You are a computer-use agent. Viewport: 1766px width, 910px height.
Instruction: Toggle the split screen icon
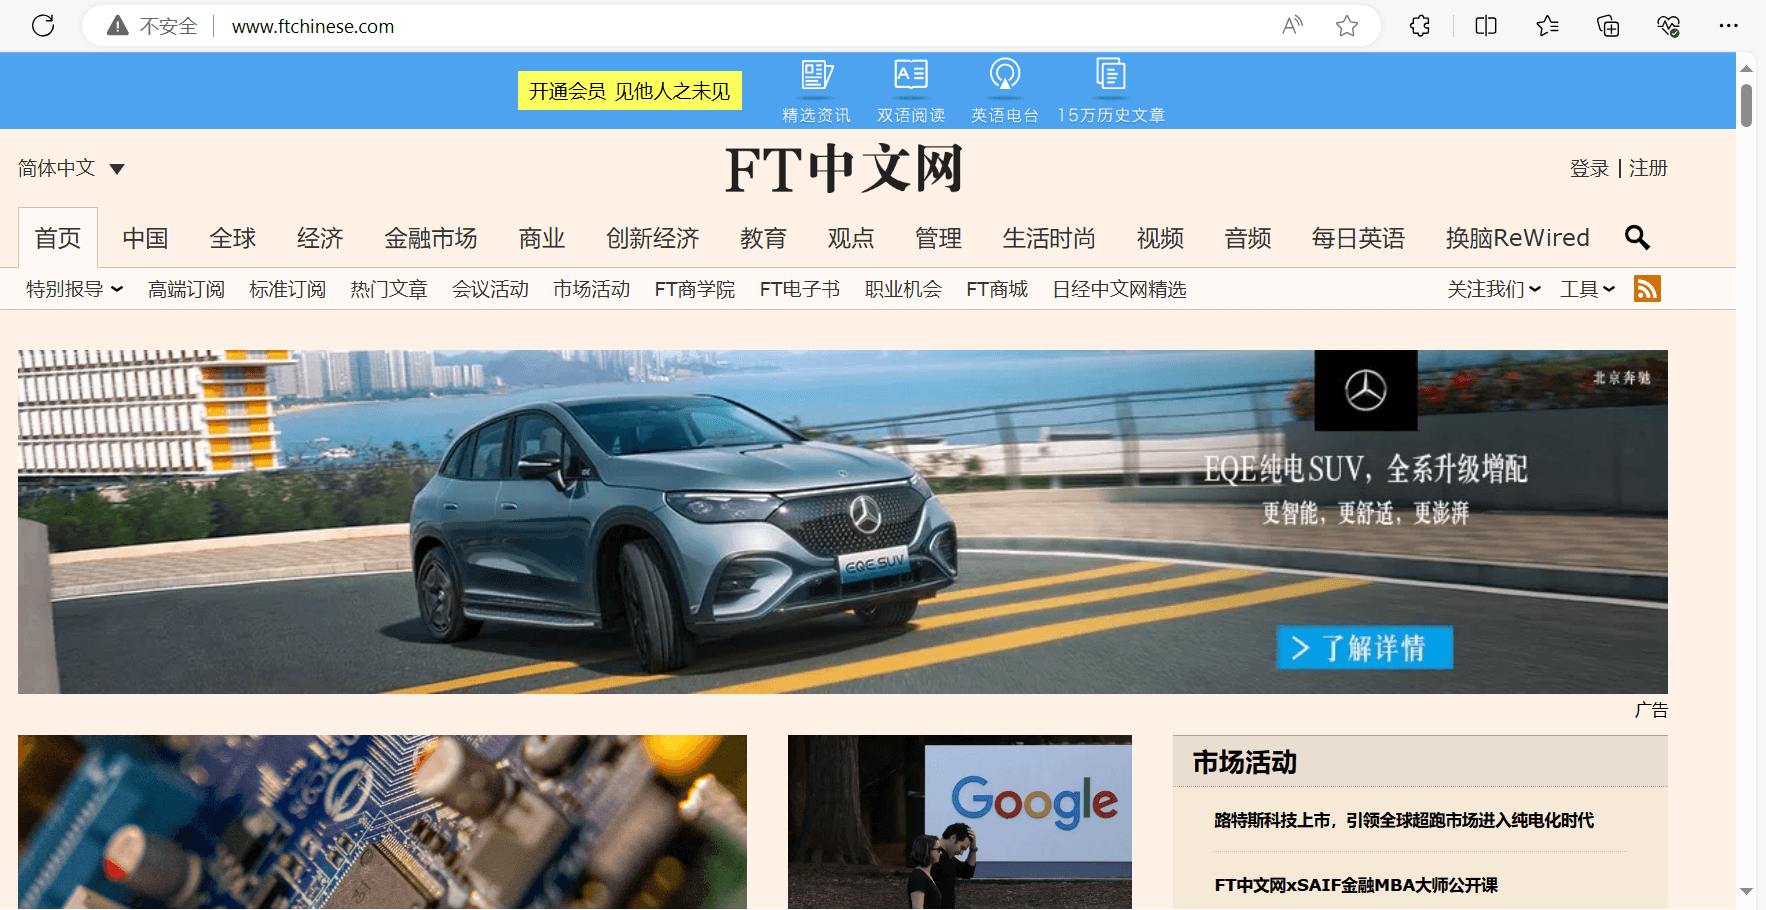pyautogui.click(x=1486, y=26)
